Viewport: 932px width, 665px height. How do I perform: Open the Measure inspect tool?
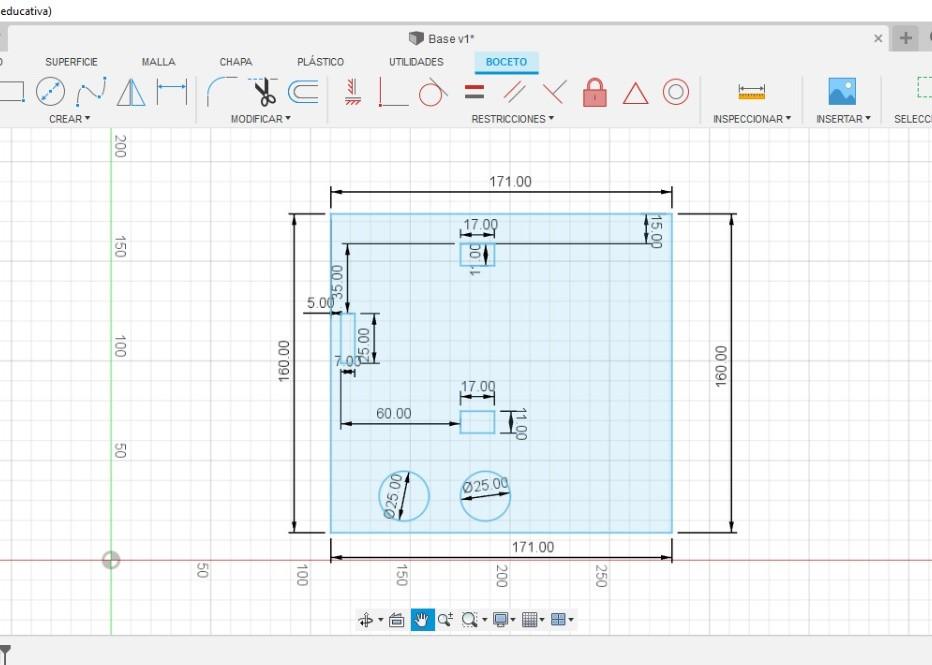752,92
